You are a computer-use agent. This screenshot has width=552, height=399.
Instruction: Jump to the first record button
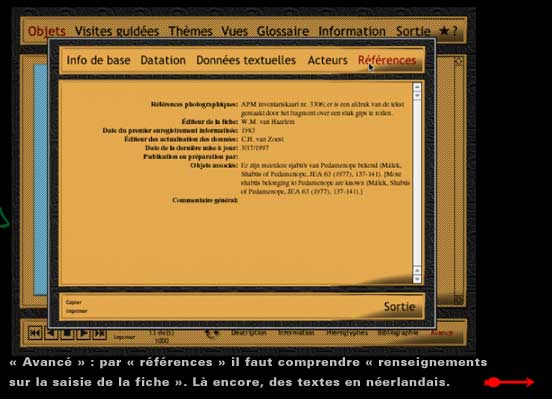[x=35, y=333]
